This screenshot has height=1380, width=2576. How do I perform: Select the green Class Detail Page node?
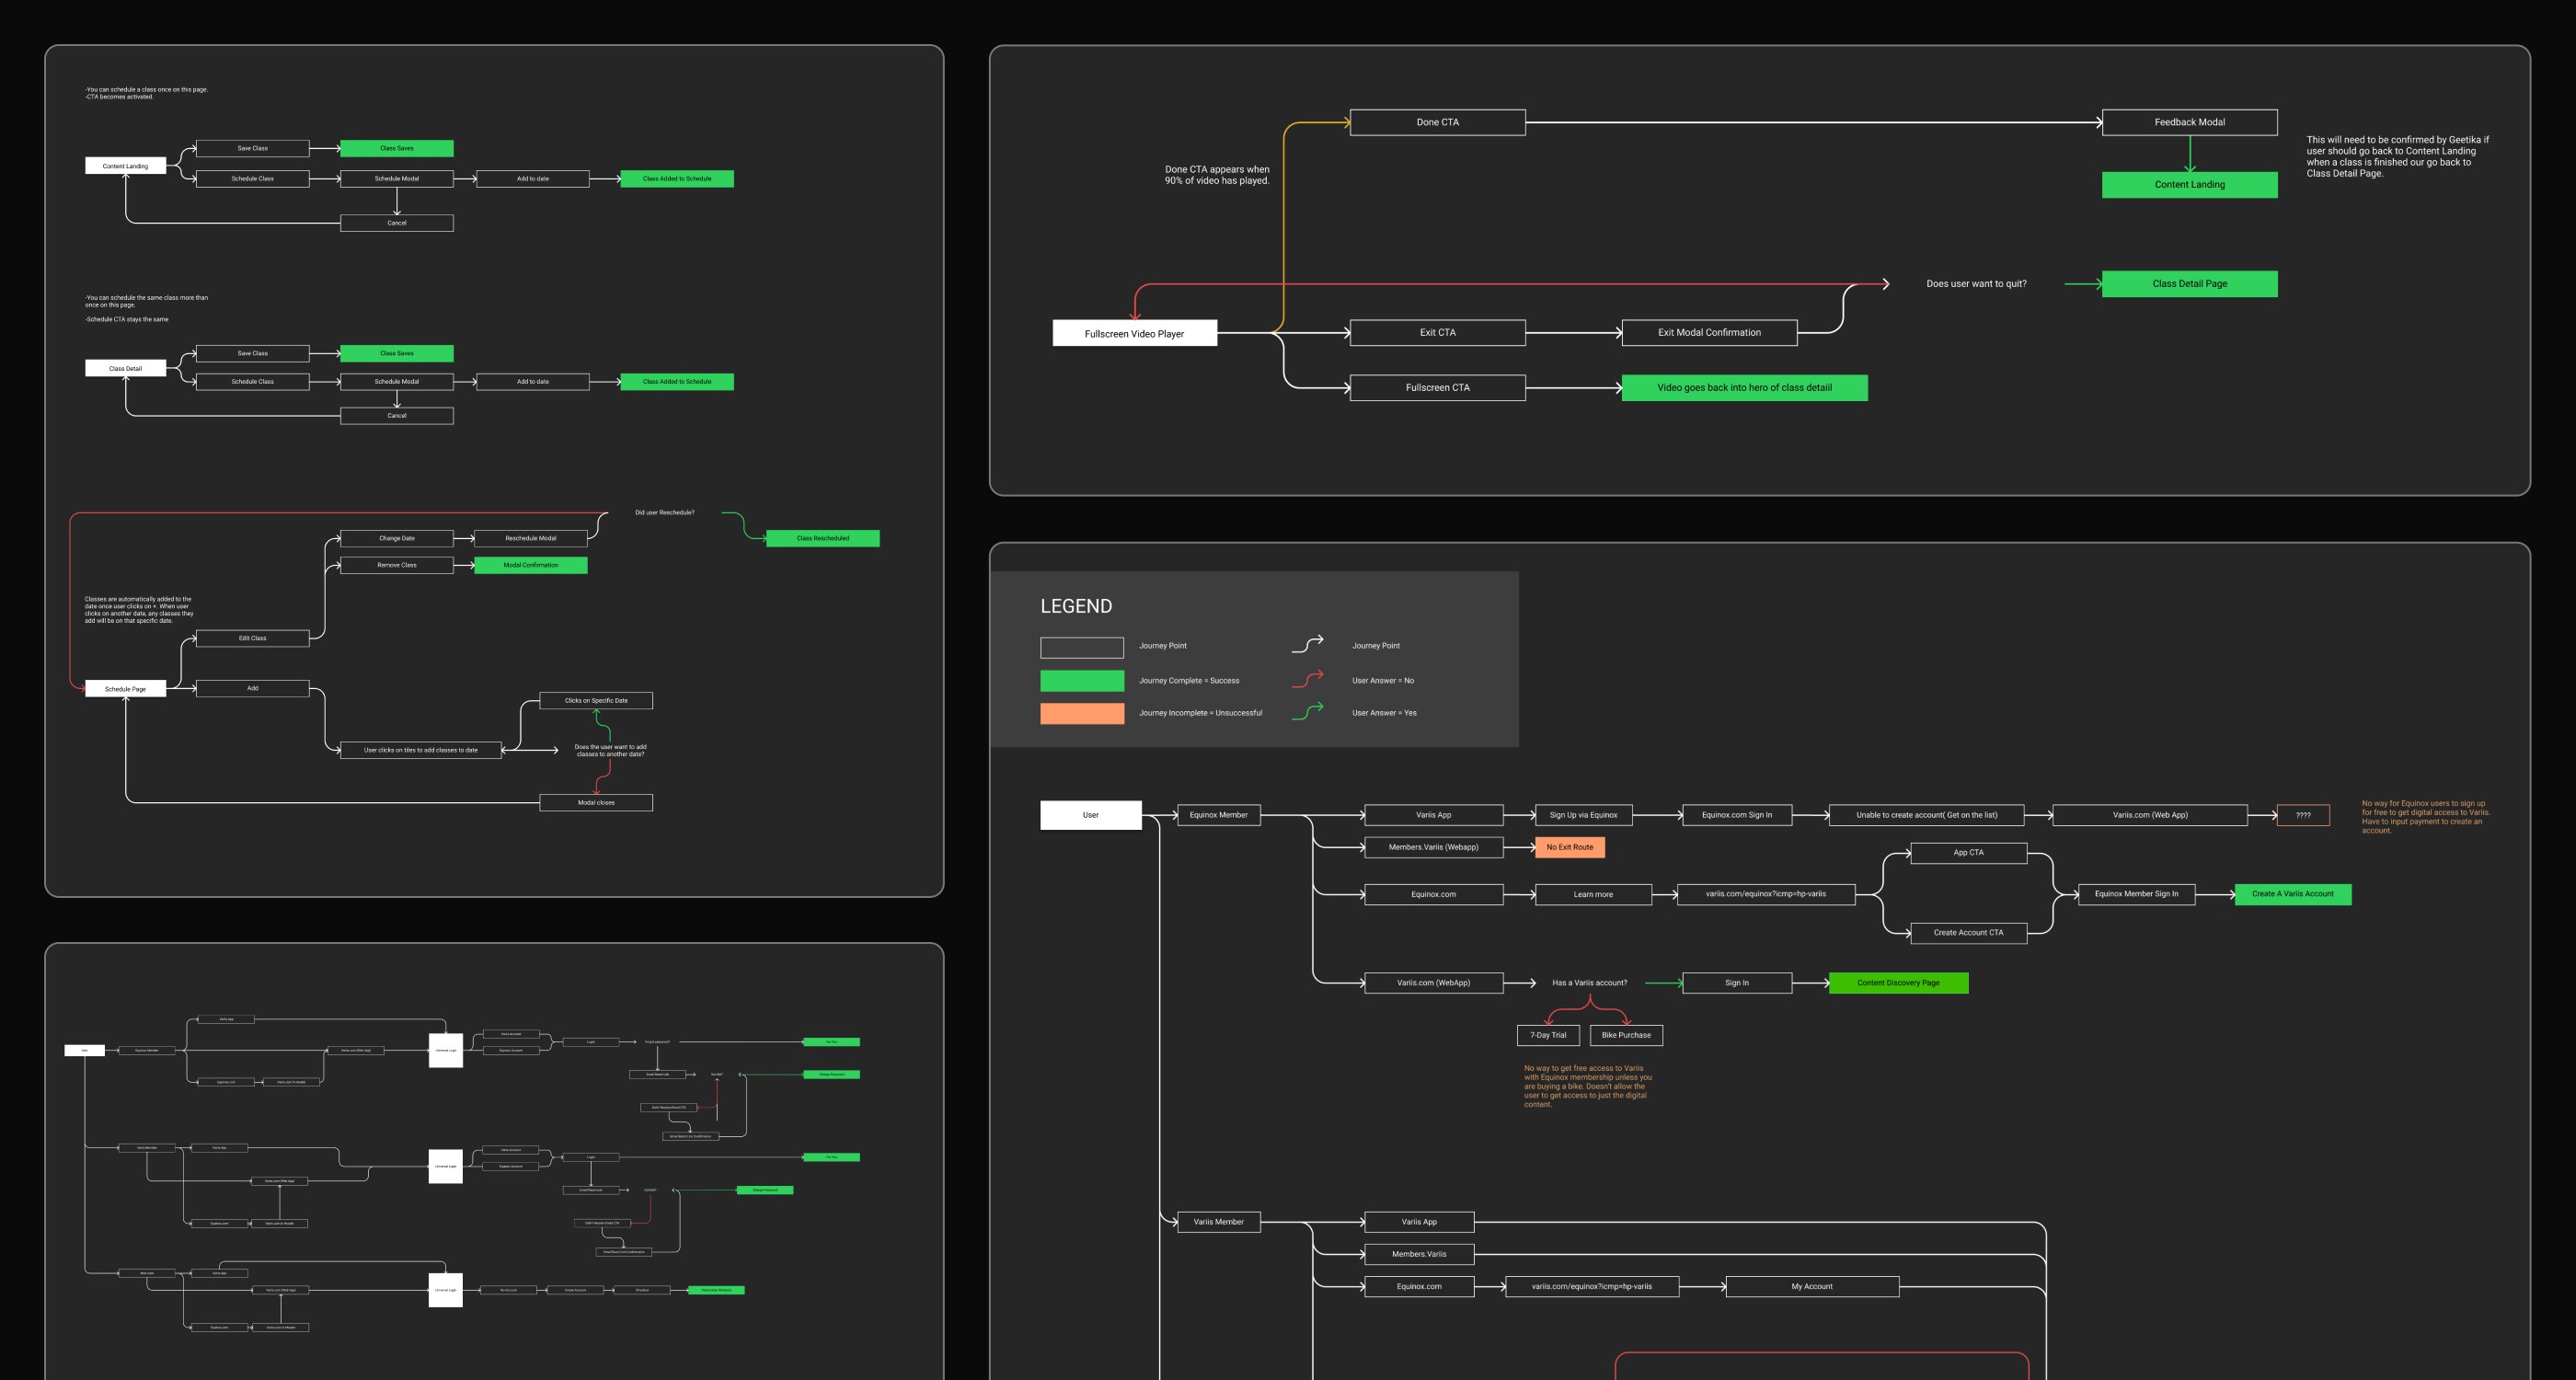[x=2189, y=284]
